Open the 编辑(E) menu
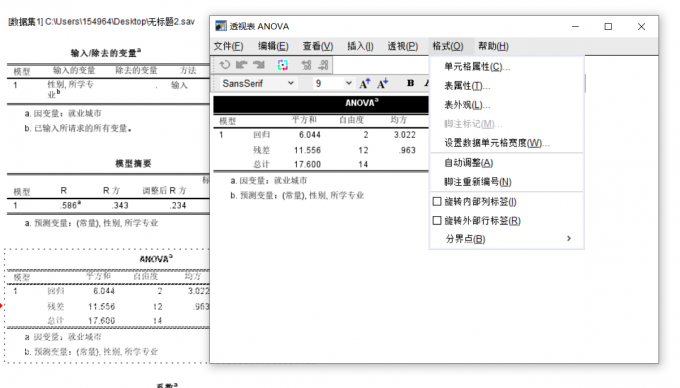The image size is (680, 388). click(273, 46)
